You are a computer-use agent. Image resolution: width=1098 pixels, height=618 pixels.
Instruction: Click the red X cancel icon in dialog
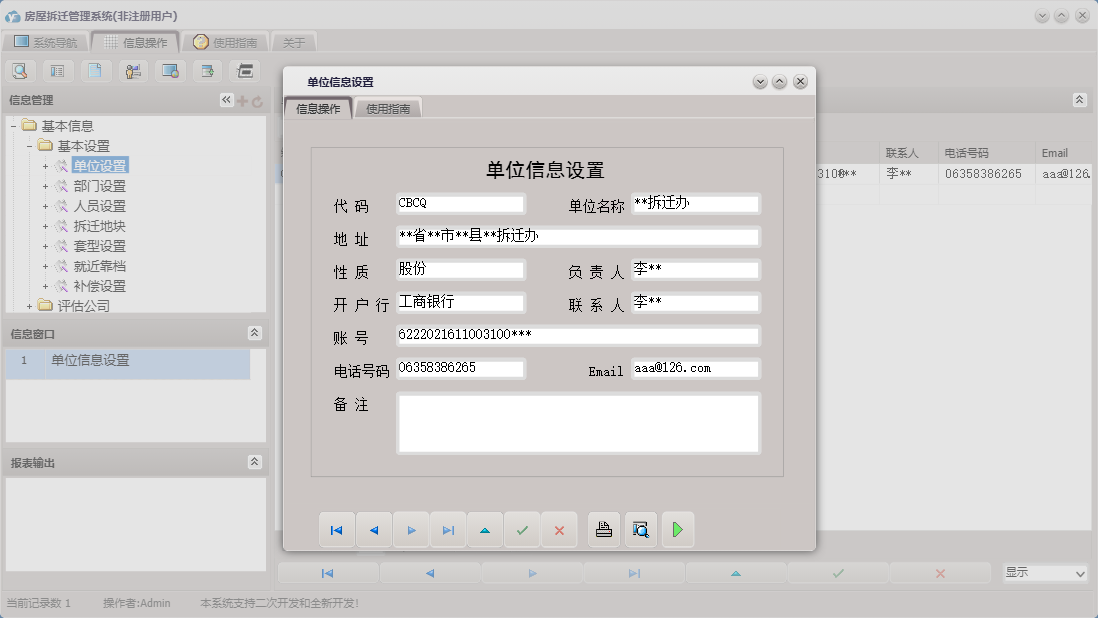coord(559,530)
